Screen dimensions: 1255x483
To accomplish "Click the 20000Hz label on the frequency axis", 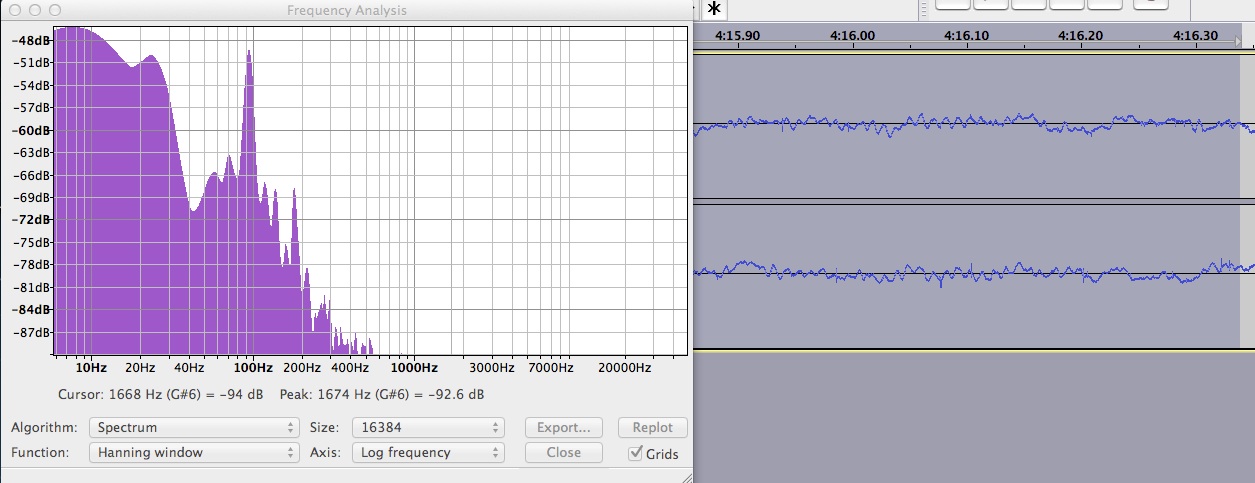I will pyautogui.click(x=625, y=368).
